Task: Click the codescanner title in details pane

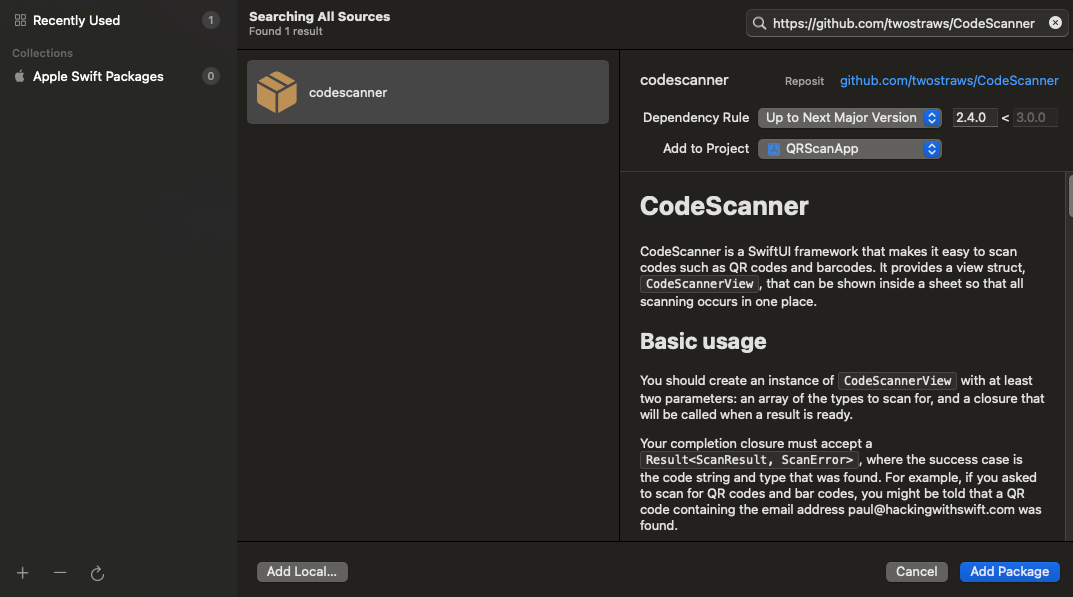Action: [684, 80]
